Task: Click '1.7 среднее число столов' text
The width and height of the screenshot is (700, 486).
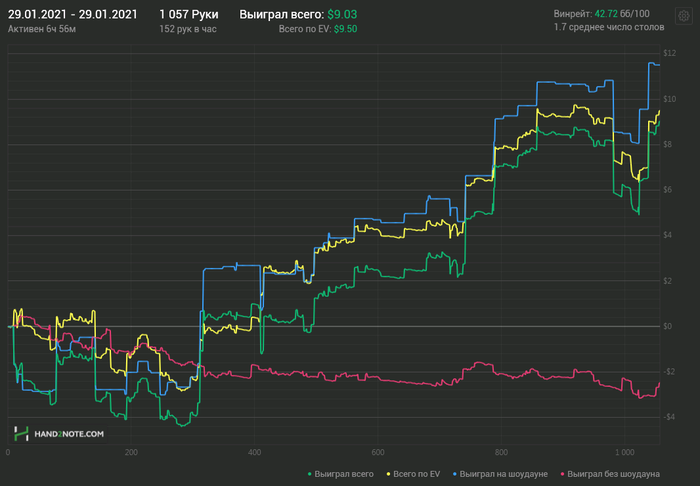Action: point(609,27)
